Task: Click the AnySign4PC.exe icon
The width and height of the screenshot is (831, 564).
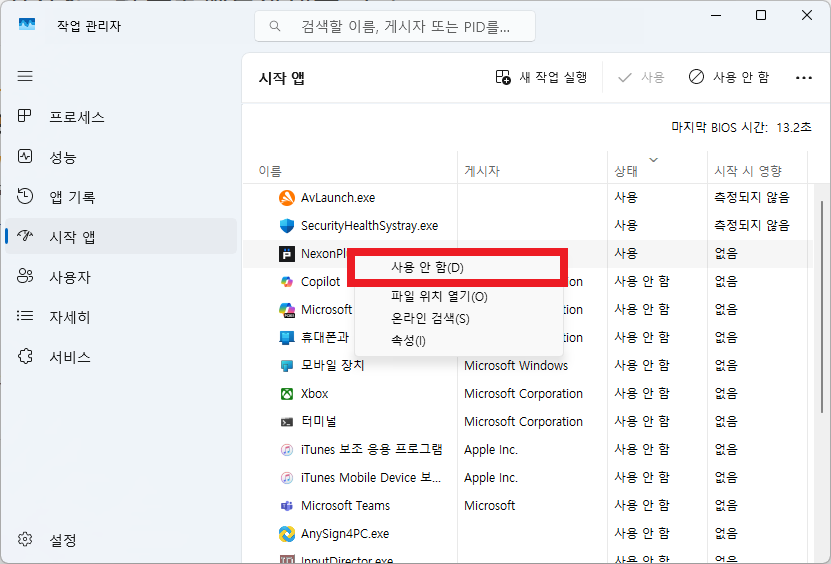Action: (x=287, y=534)
